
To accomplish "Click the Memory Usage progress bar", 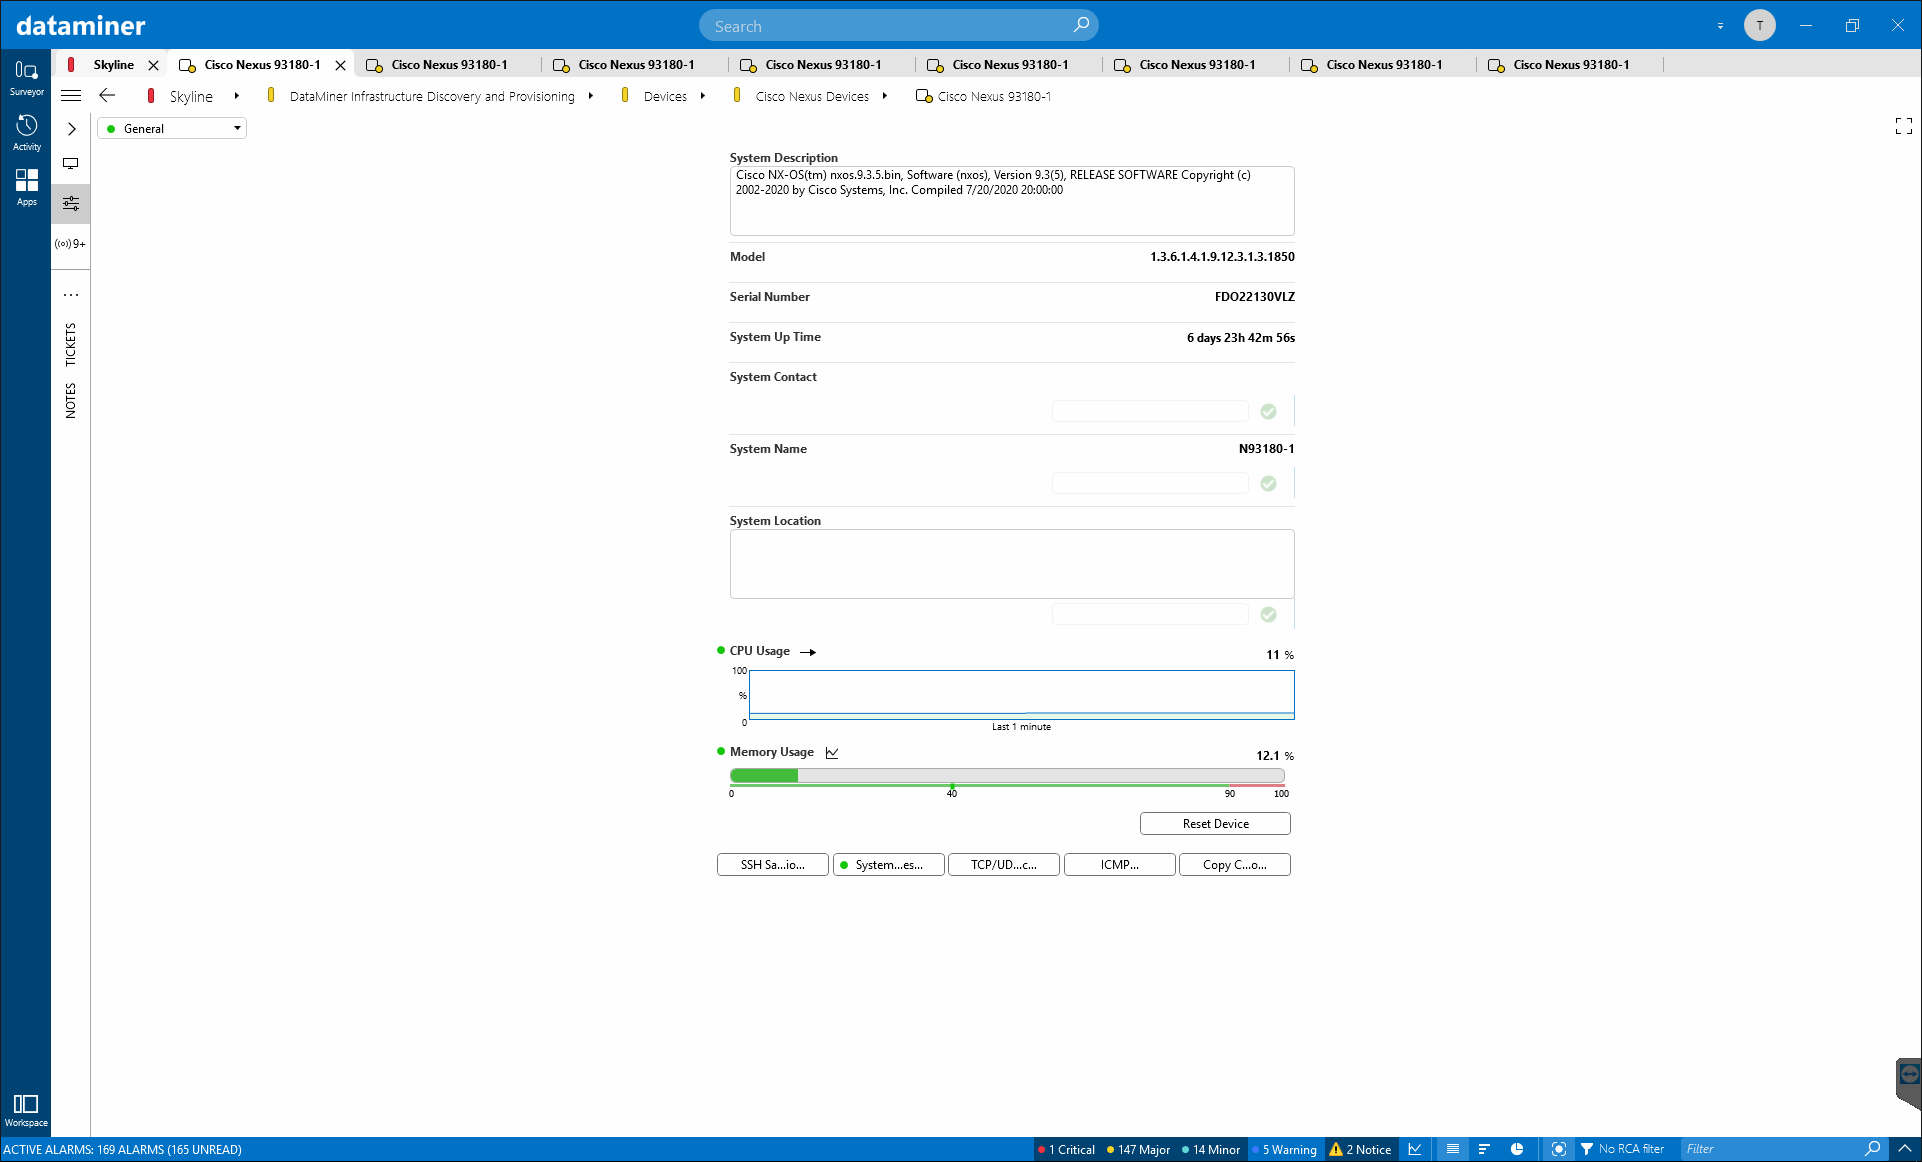I will [1007, 776].
